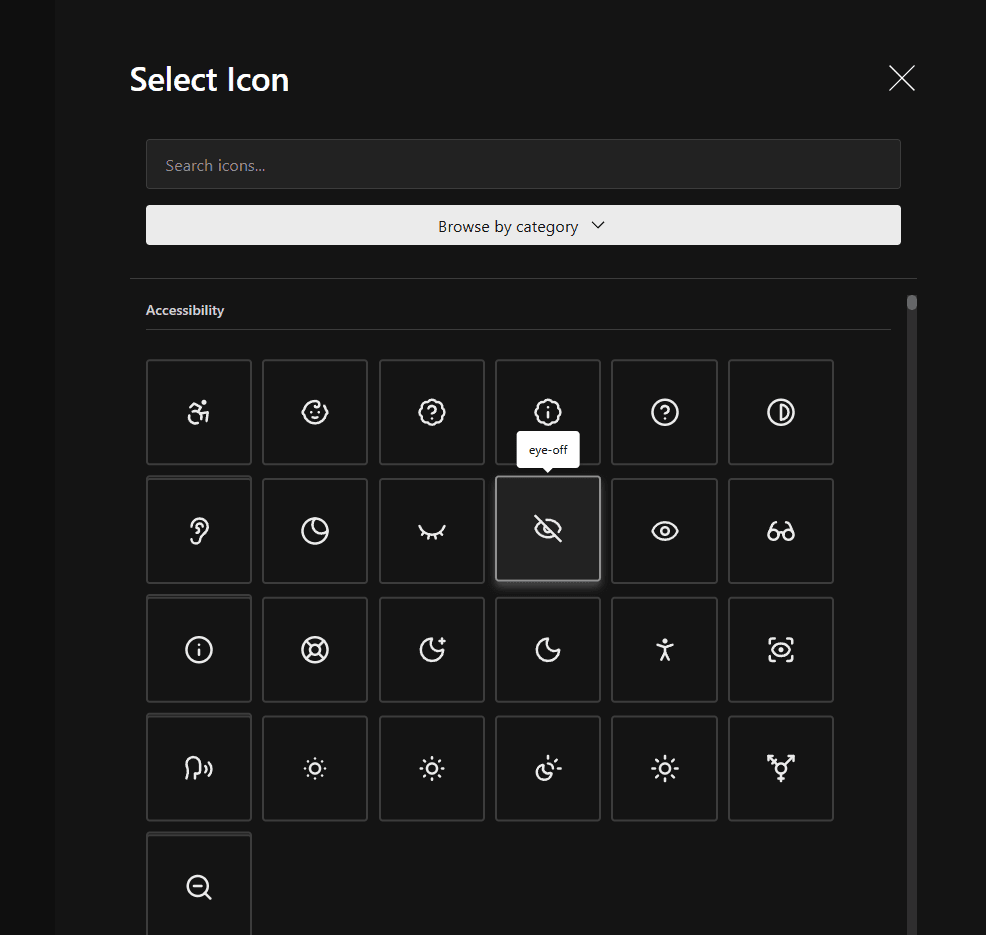Select the sun-moon combined icon

click(548, 768)
